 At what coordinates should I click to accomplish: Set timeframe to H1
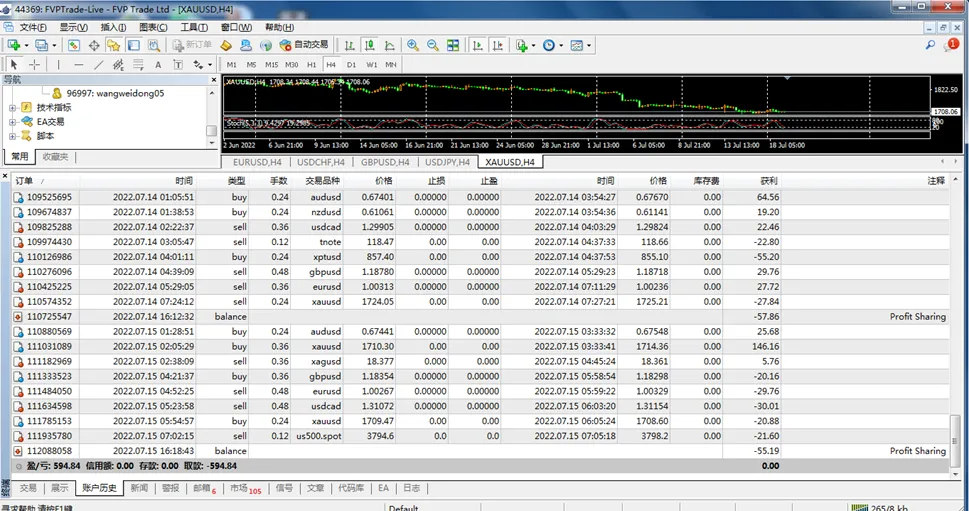(311, 64)
